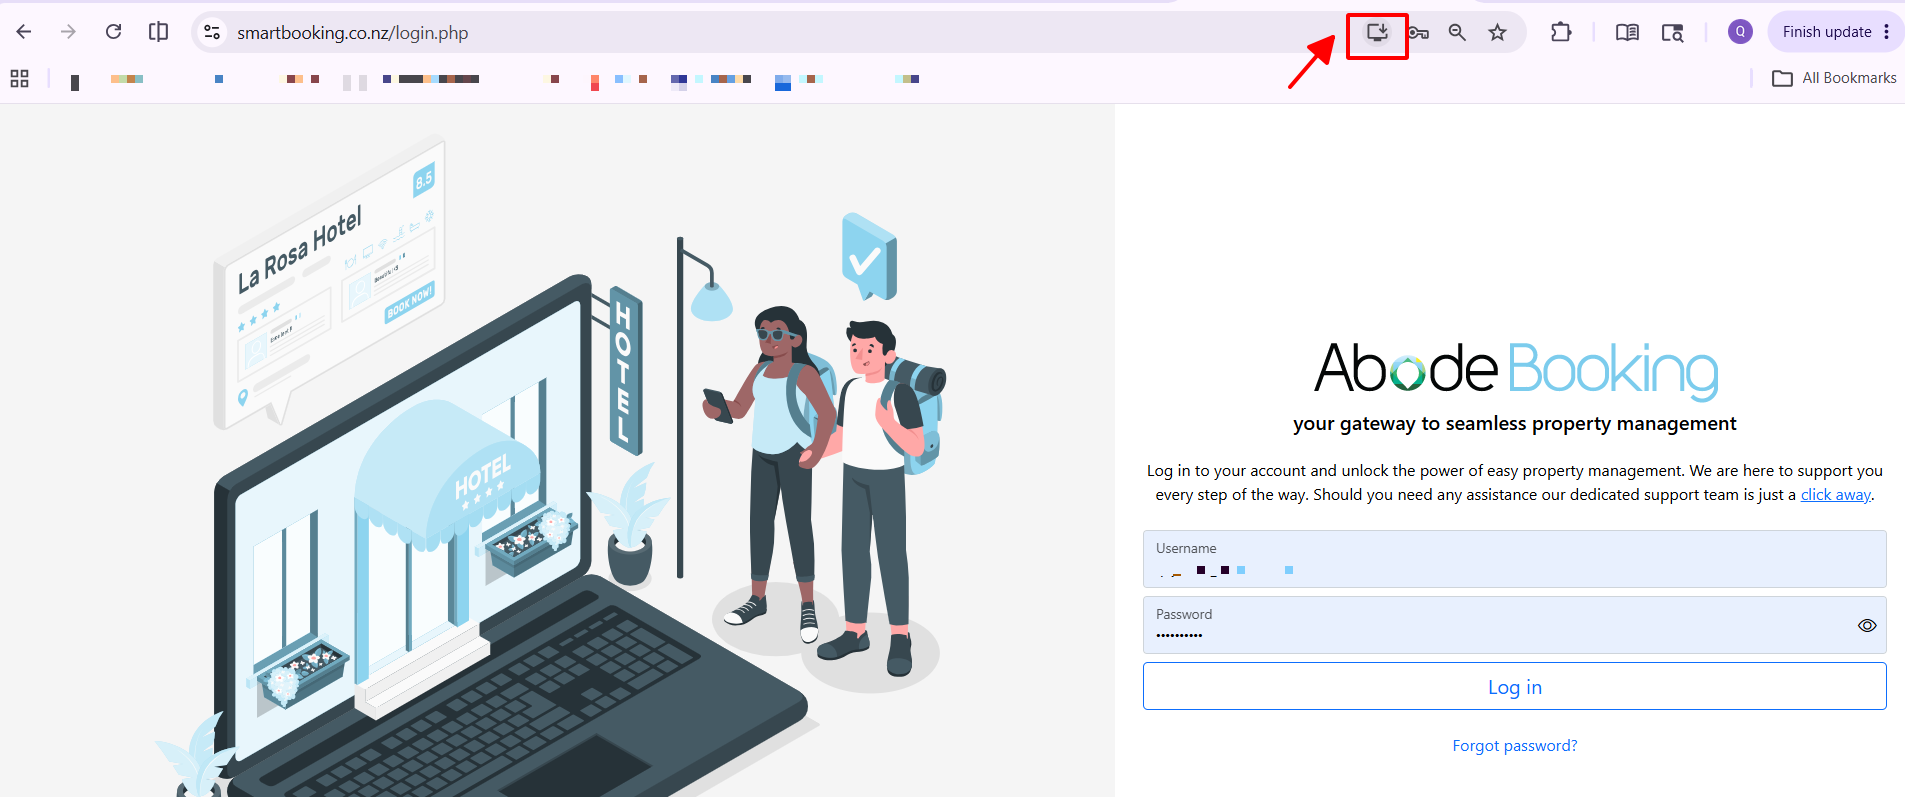Go forward to the next page
1905x797 pixels.
tap(68, 32)
